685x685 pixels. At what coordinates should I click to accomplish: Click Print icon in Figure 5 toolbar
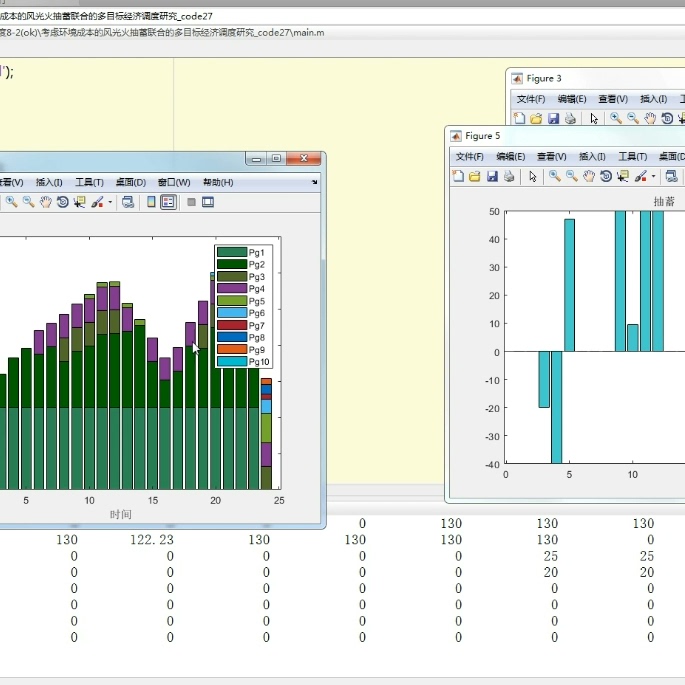coord(509,176)
